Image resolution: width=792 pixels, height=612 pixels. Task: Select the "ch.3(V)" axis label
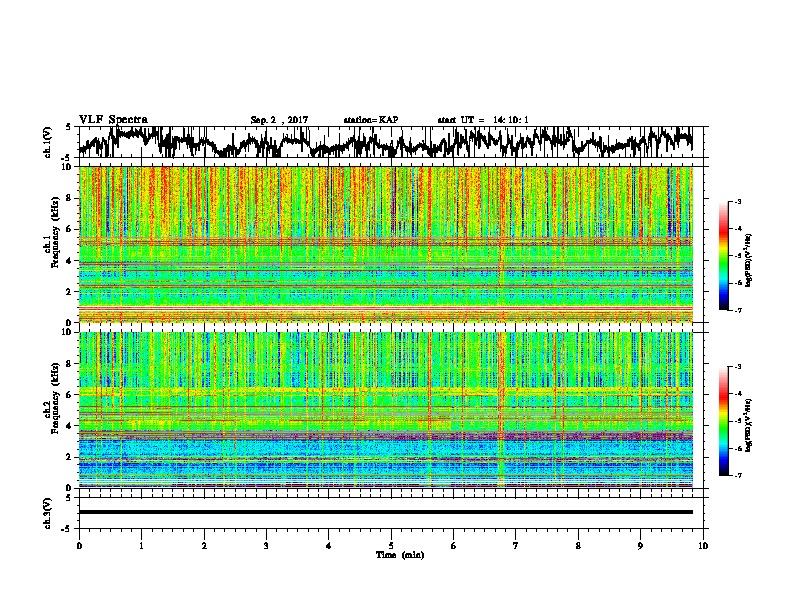pos(48,513)
